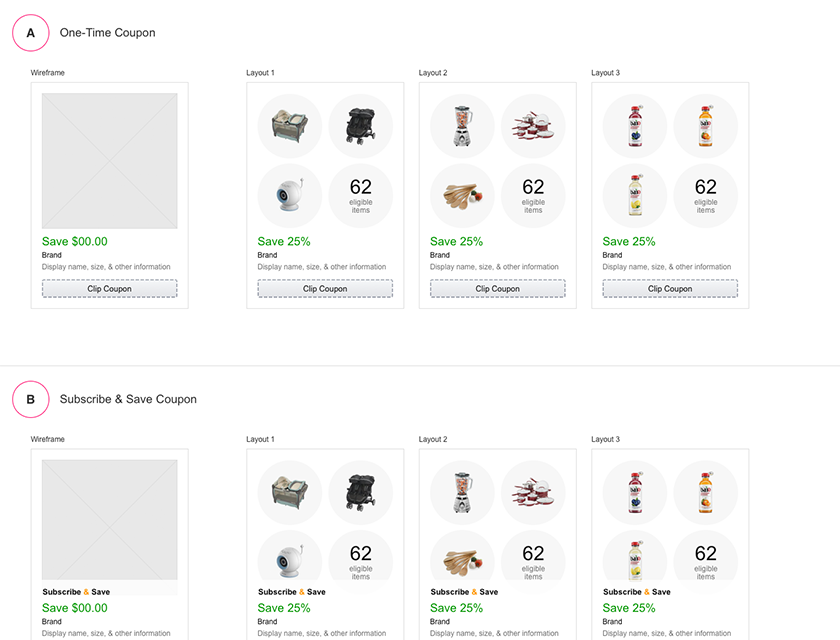Click the pink circled B badge
Screen dimensions: 840x640
(x=31, y=400)
